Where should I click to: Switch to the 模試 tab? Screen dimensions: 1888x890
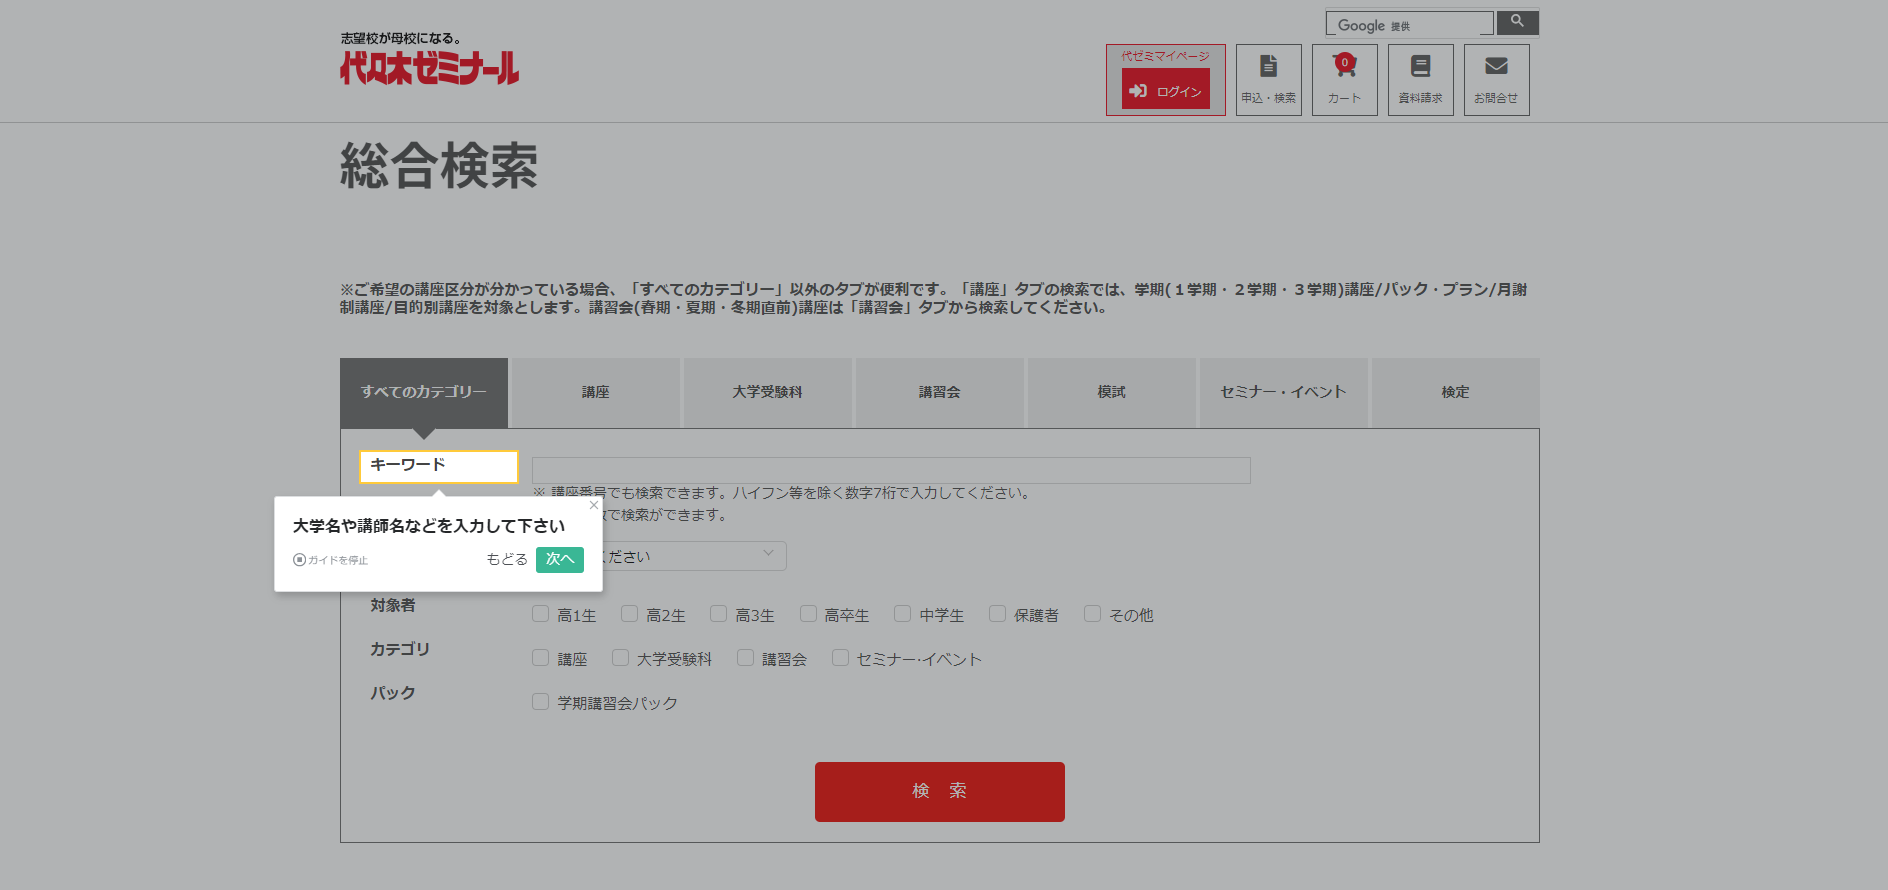point(1112,392)
